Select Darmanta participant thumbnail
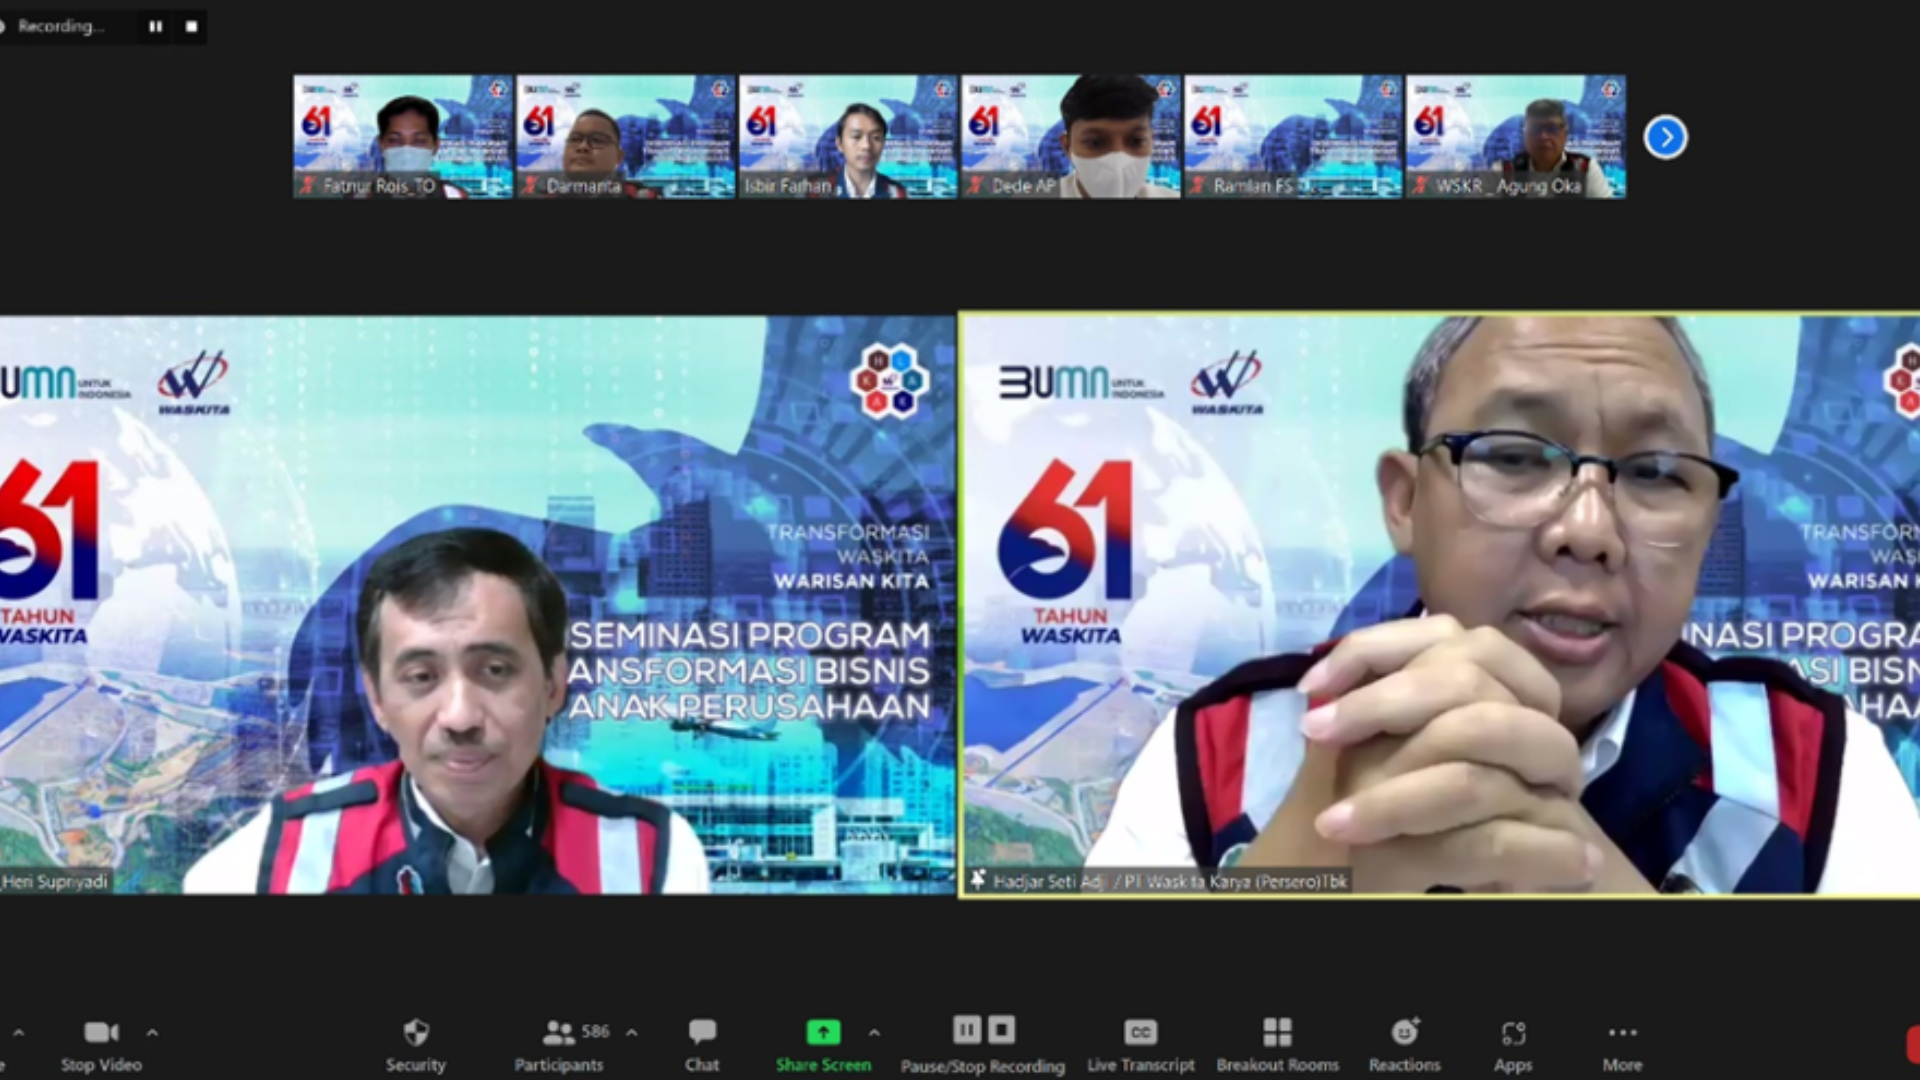 (625, 137)
